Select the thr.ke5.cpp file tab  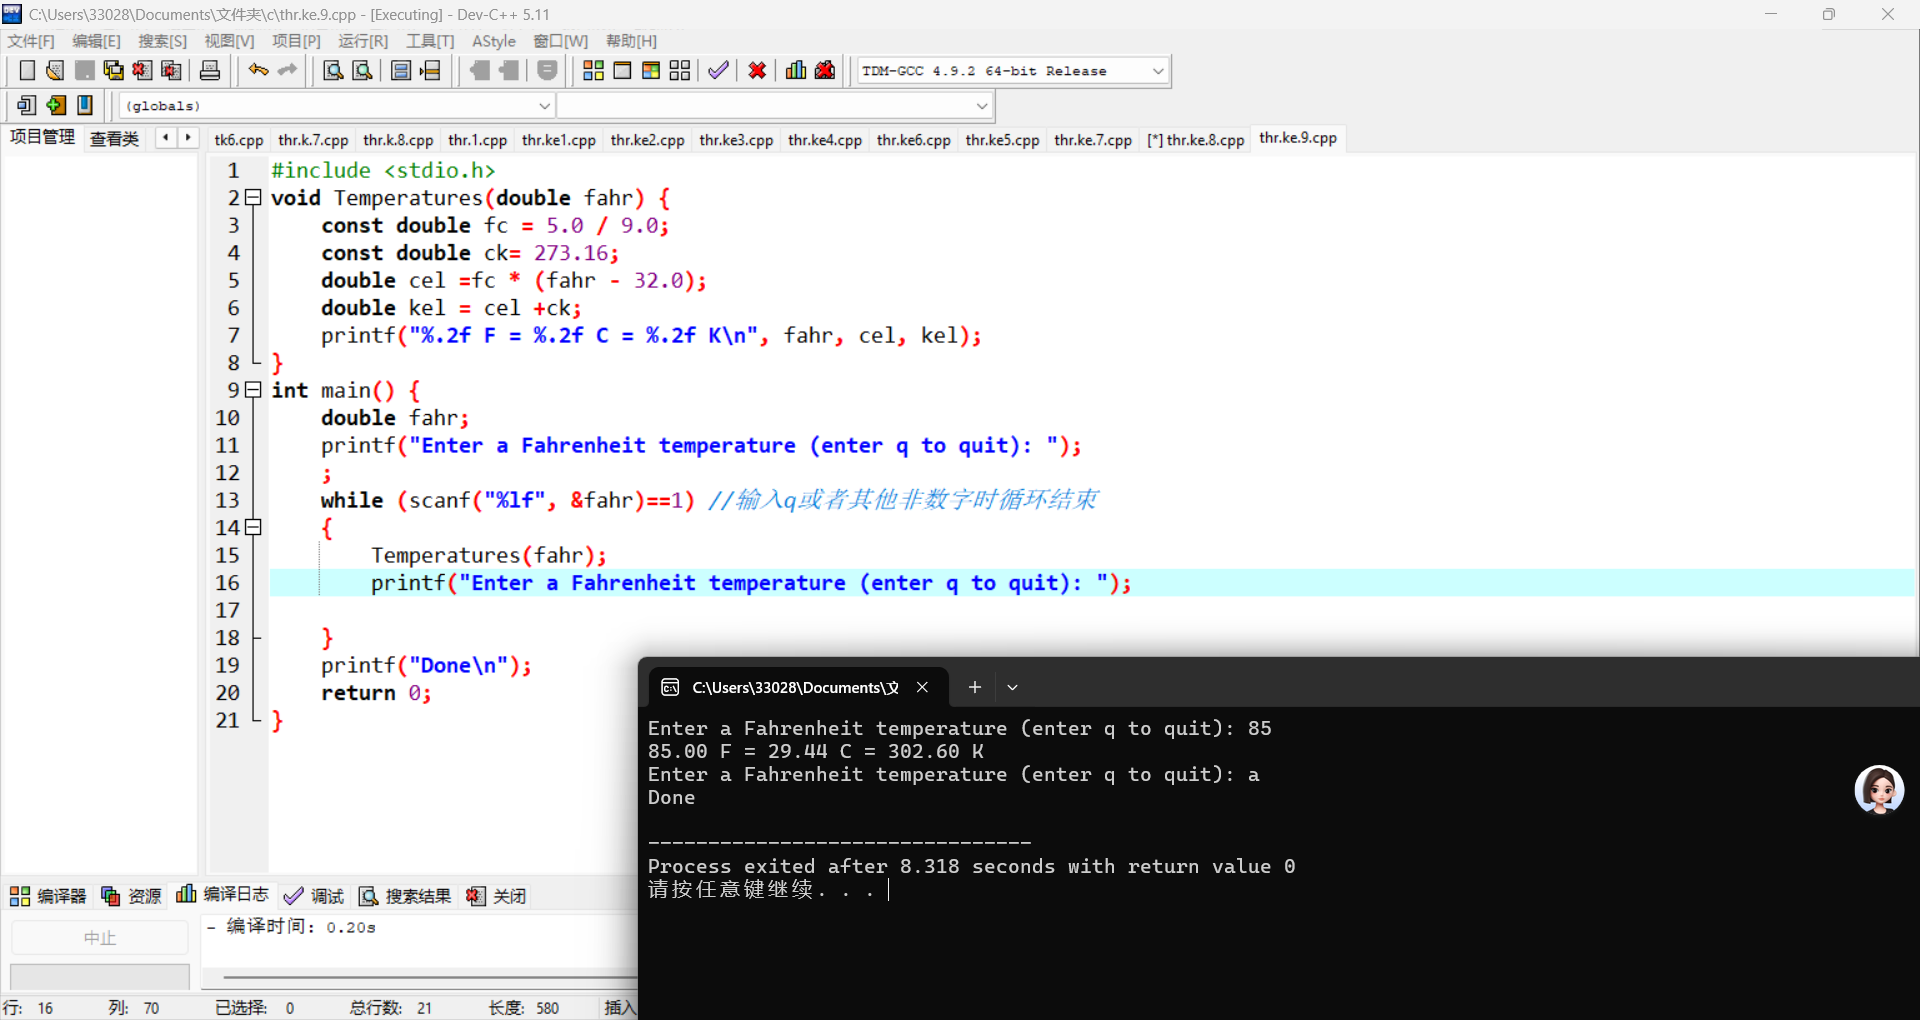click(1002, 140)
